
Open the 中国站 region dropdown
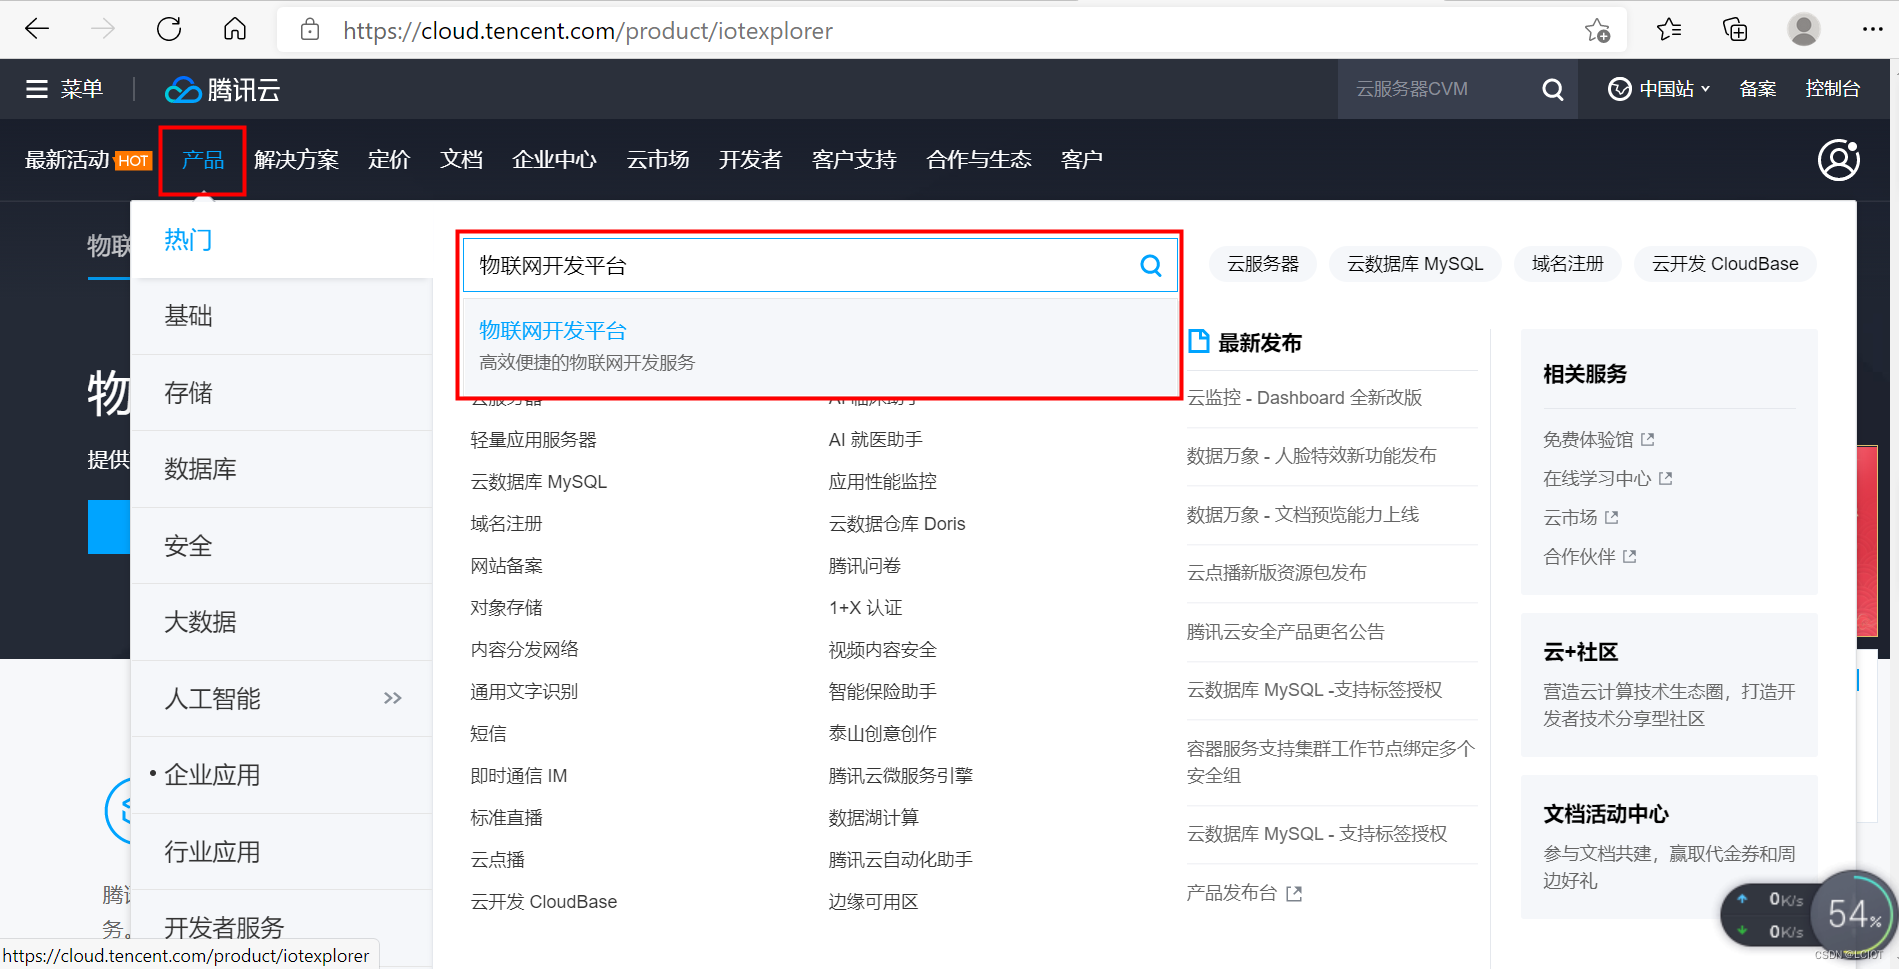(1659, 89)
